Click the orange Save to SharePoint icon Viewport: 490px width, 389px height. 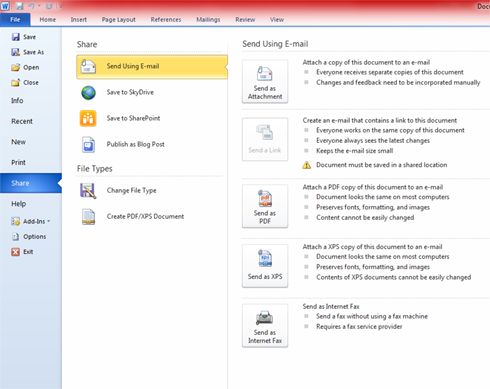88,118
